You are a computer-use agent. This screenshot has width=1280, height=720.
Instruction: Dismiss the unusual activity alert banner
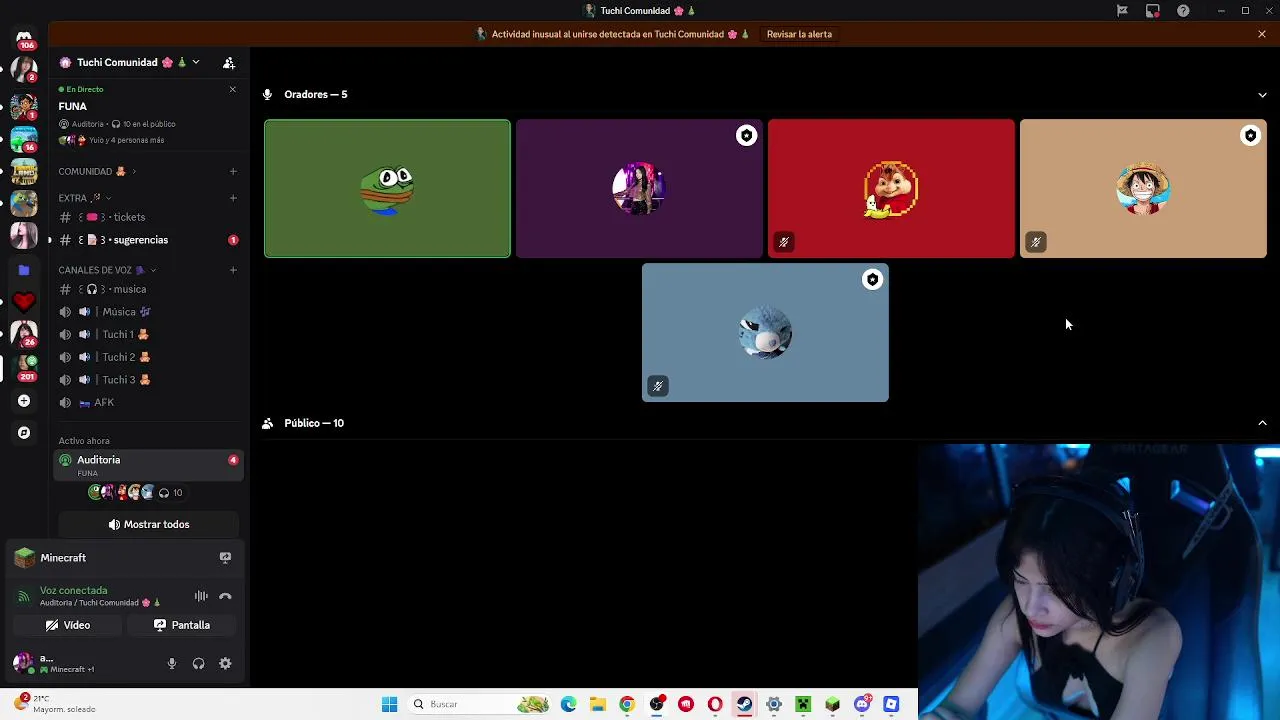1262,34
